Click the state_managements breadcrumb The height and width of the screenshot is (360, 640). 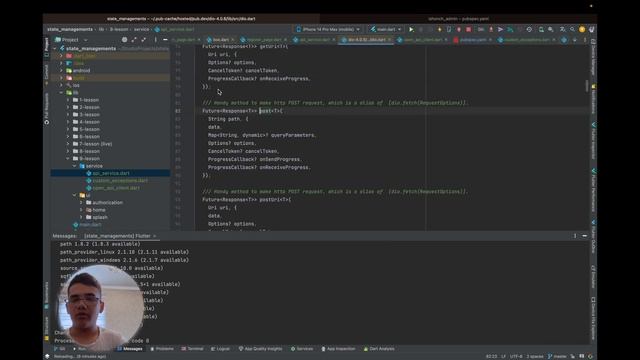point(70,29)
